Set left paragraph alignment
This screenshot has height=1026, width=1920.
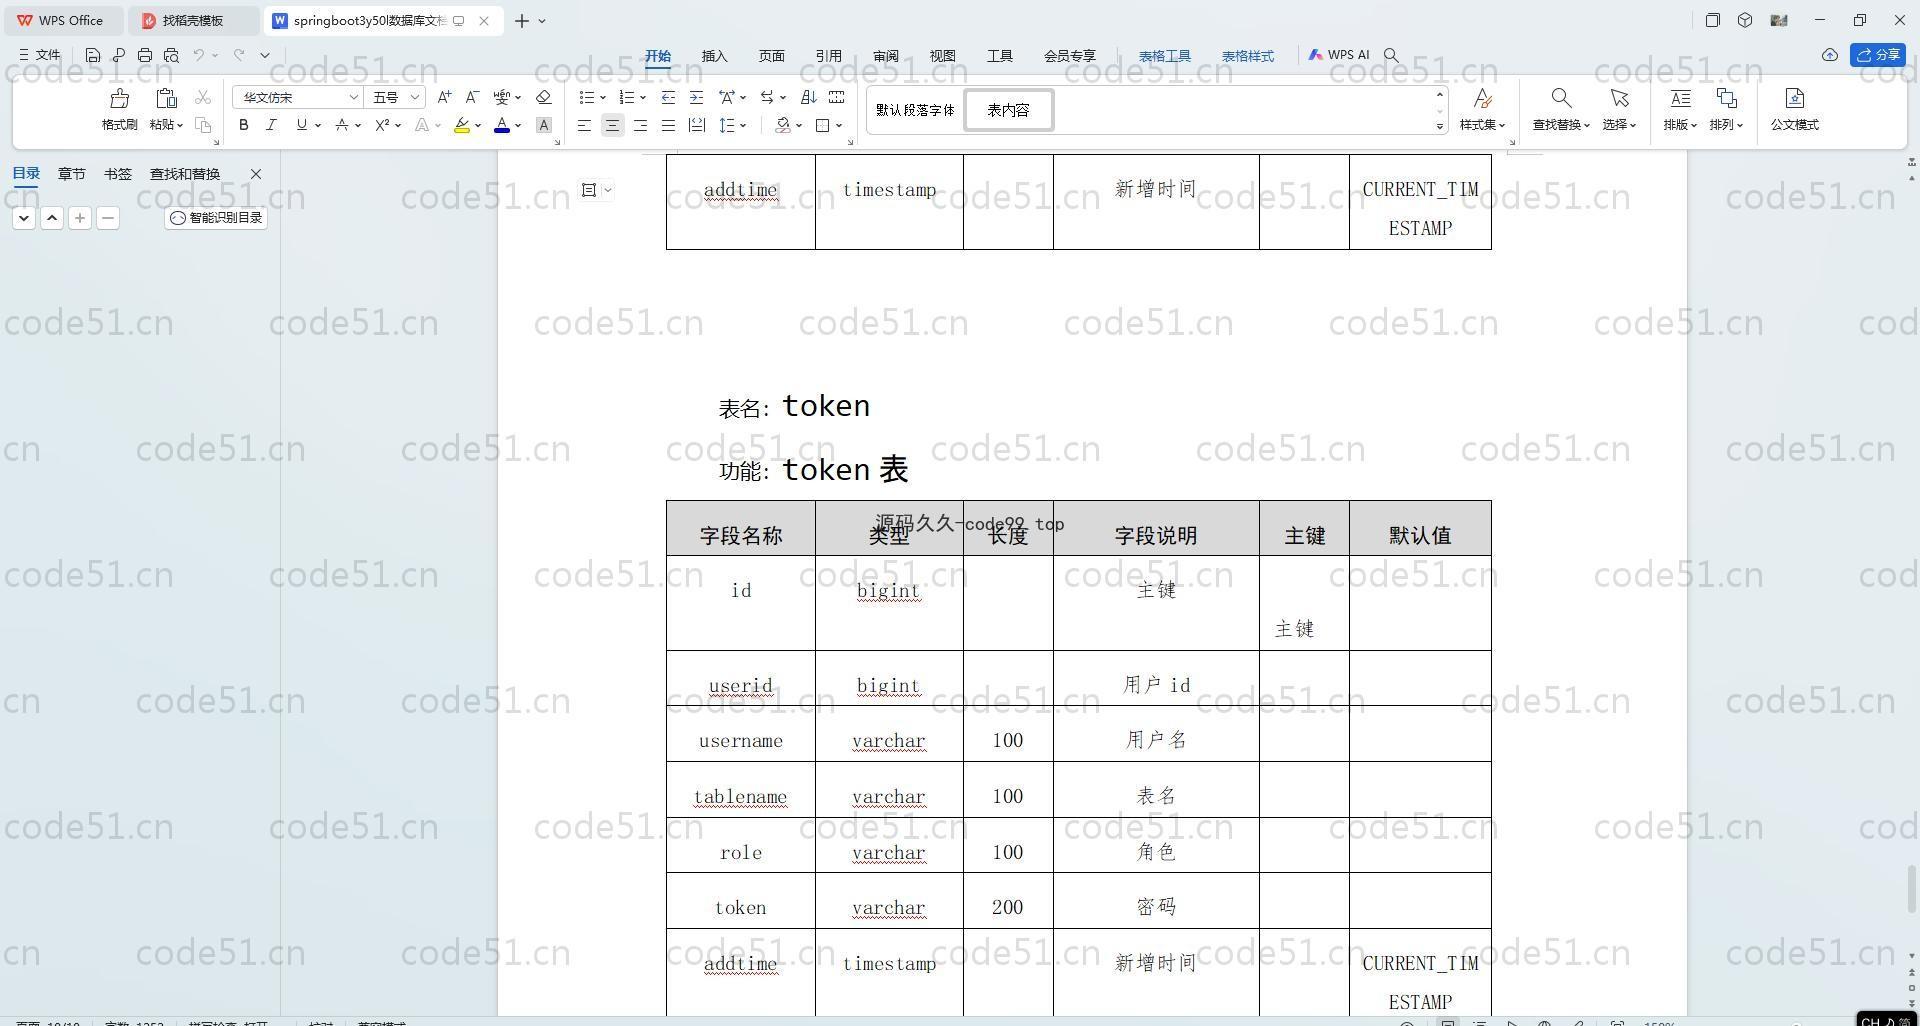click(584, 125)
